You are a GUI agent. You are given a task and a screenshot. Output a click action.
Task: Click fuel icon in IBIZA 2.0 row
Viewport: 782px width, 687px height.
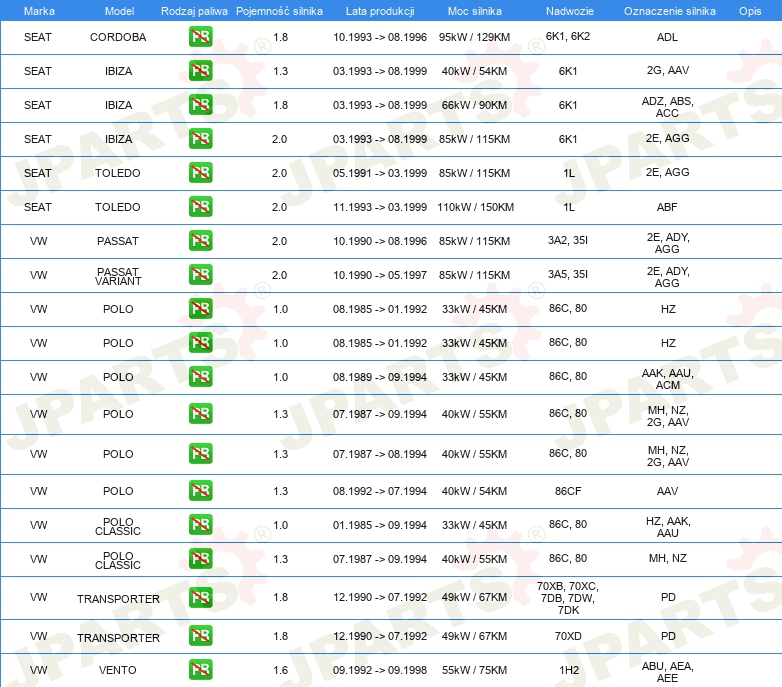pos(200,139)
